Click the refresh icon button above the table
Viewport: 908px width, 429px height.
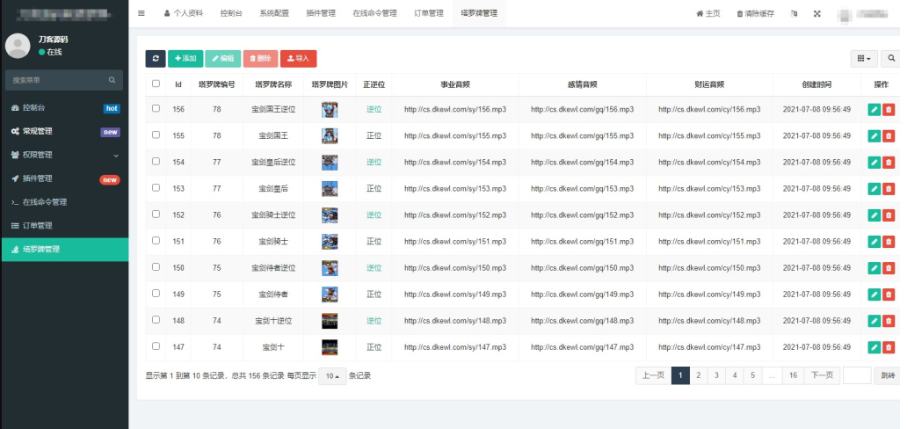155,59
